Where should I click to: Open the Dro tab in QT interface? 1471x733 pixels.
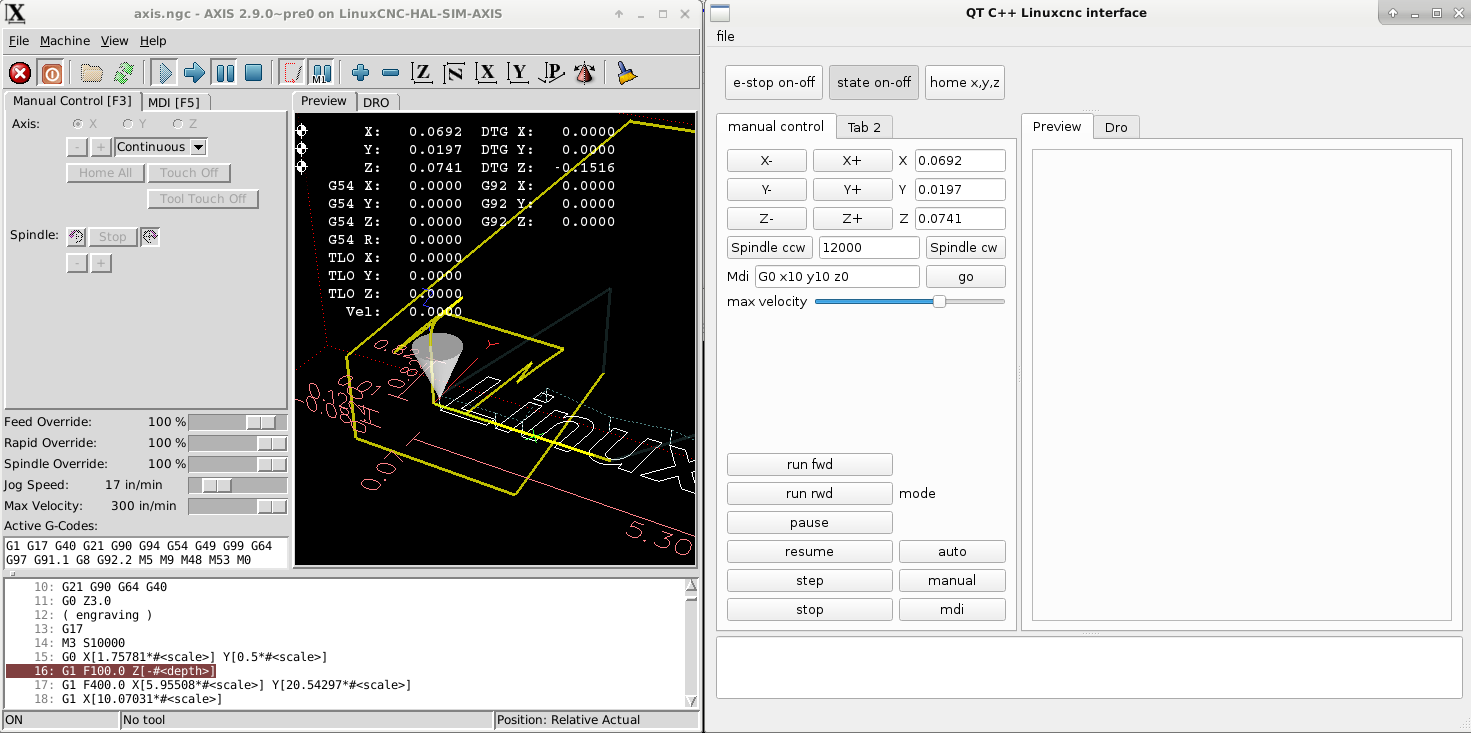click(1116, 127)
